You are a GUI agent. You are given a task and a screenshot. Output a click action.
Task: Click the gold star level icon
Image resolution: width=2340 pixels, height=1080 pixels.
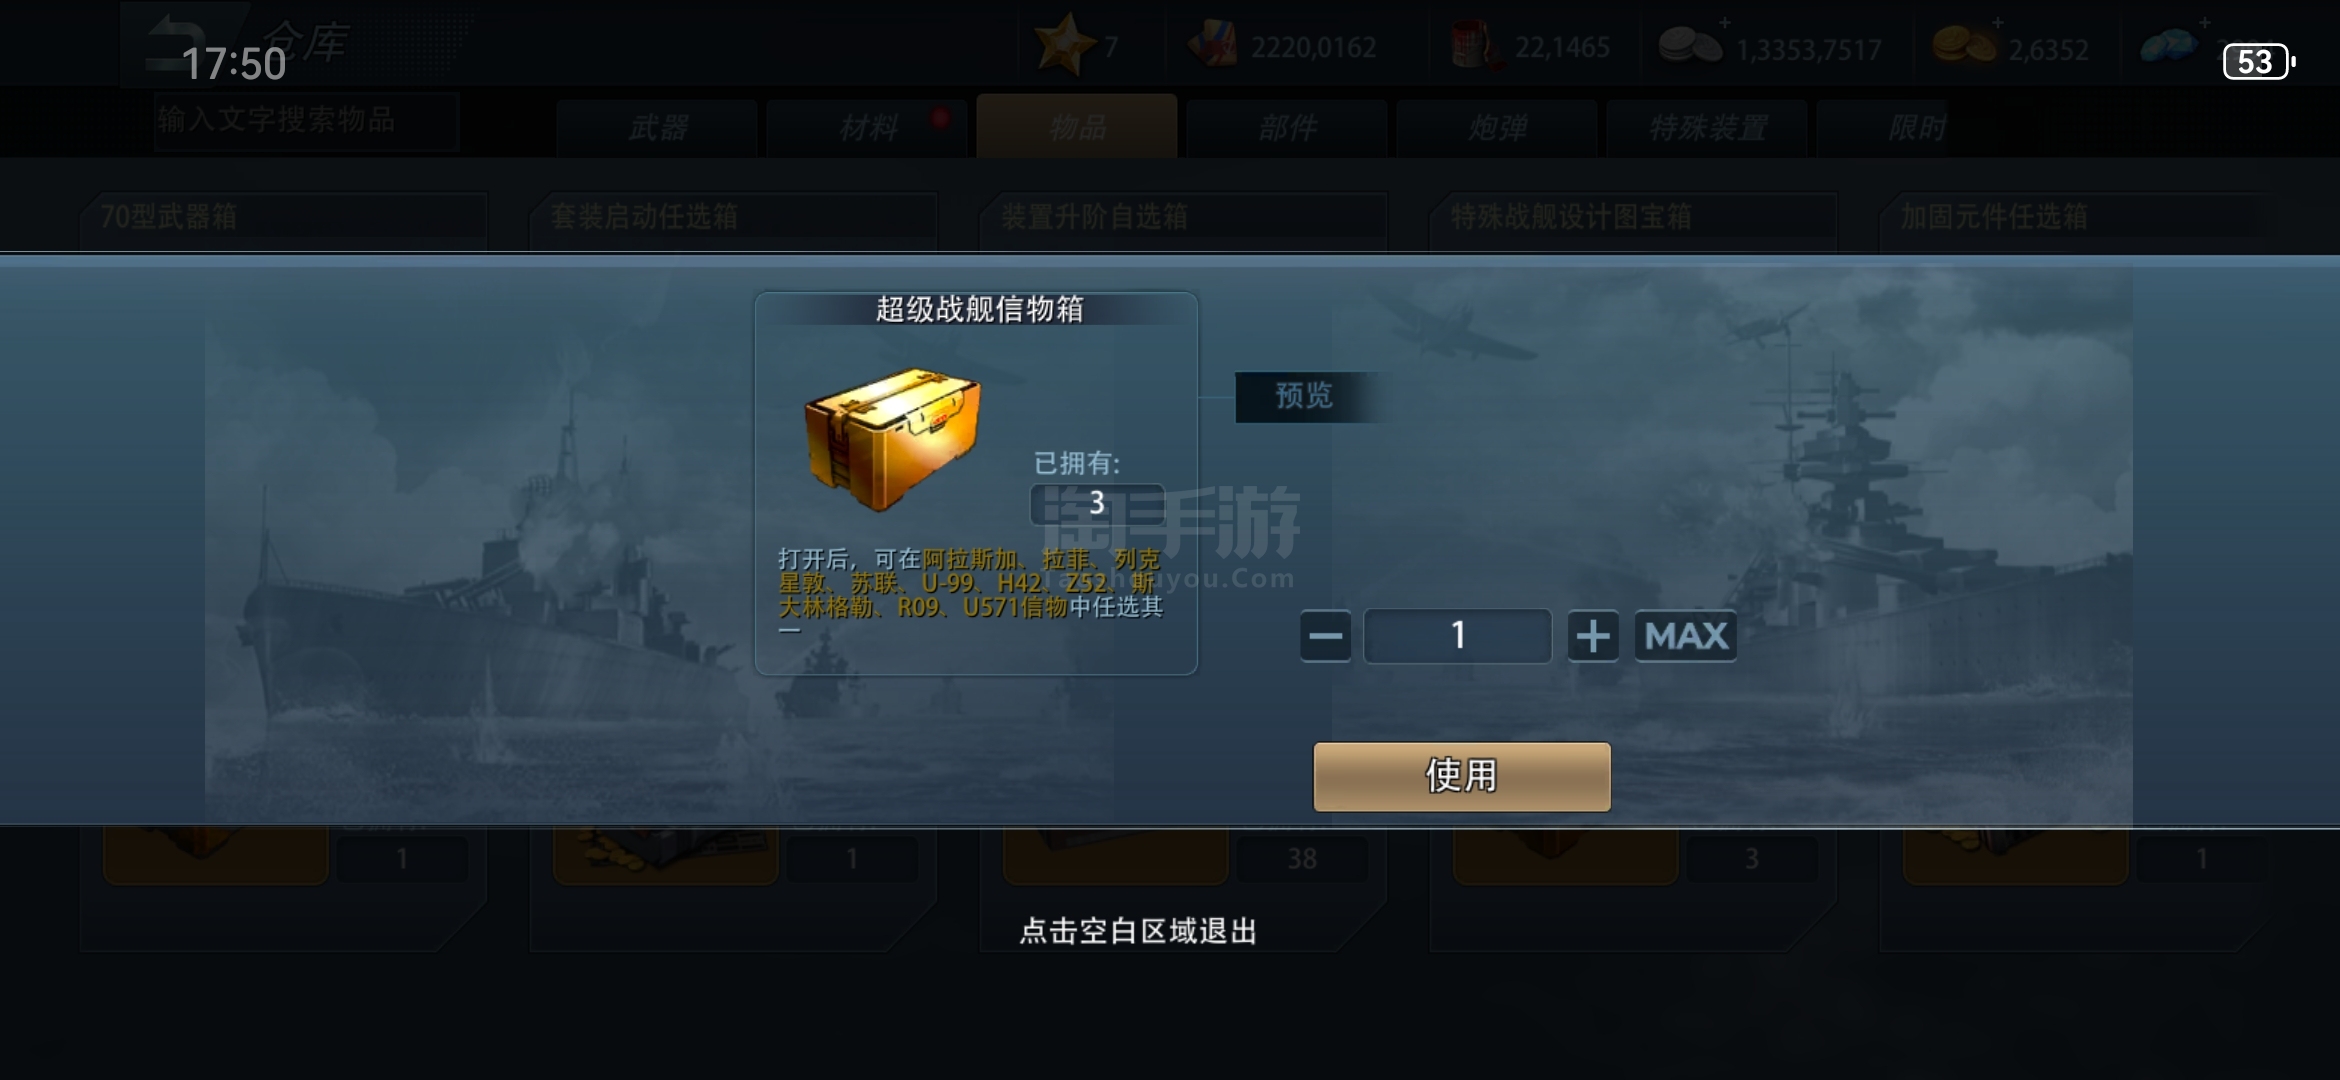[1063, 45]
